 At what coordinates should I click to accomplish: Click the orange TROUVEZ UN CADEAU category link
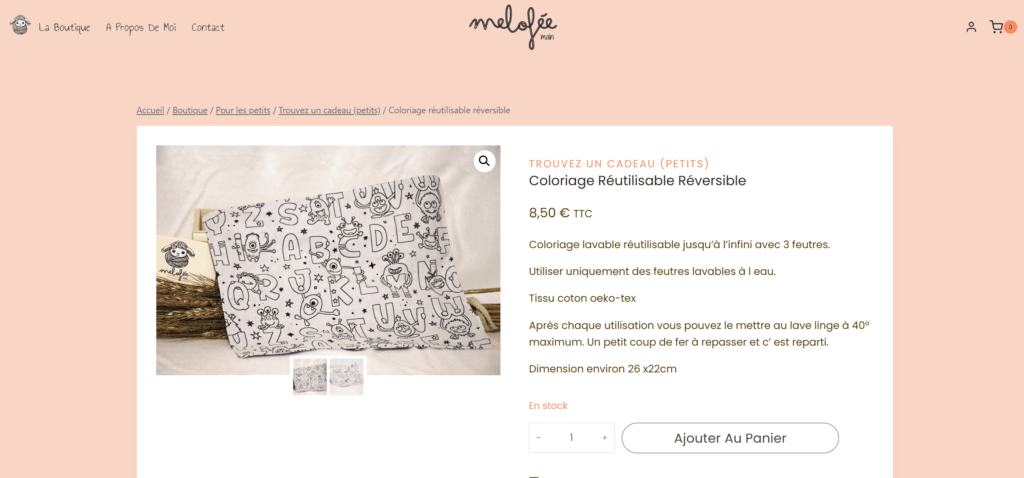(x=619, y=163)
